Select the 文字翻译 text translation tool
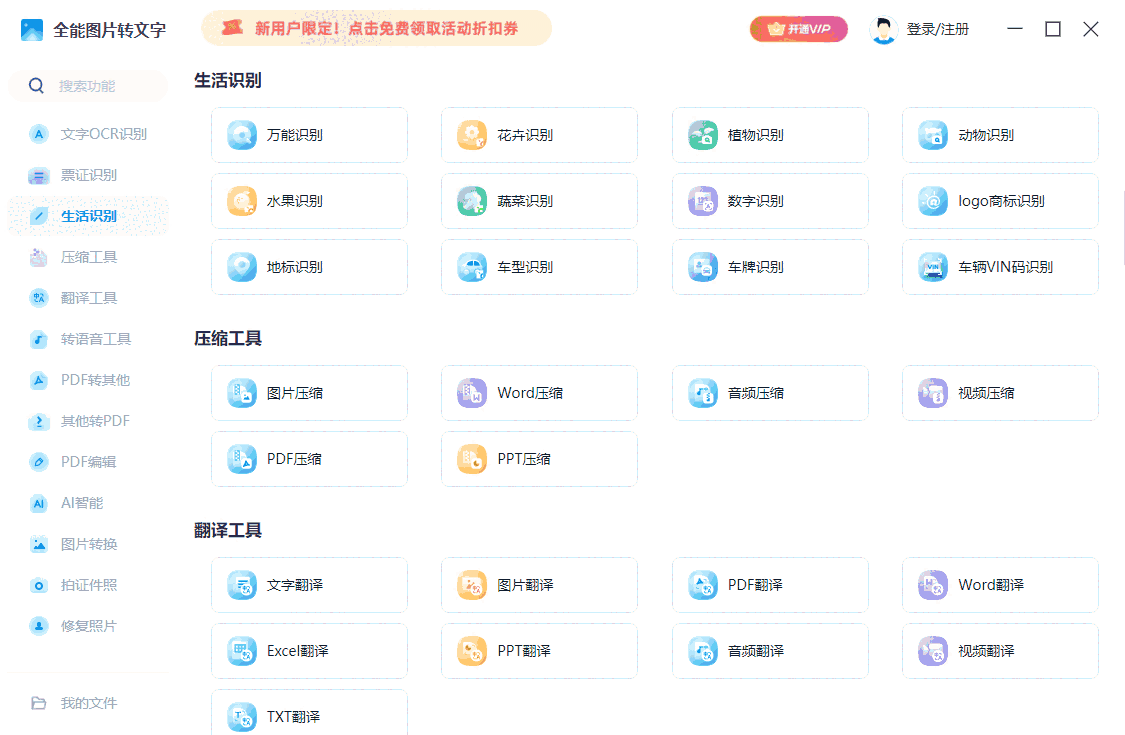1125x735 pixels. coord(309,584)
